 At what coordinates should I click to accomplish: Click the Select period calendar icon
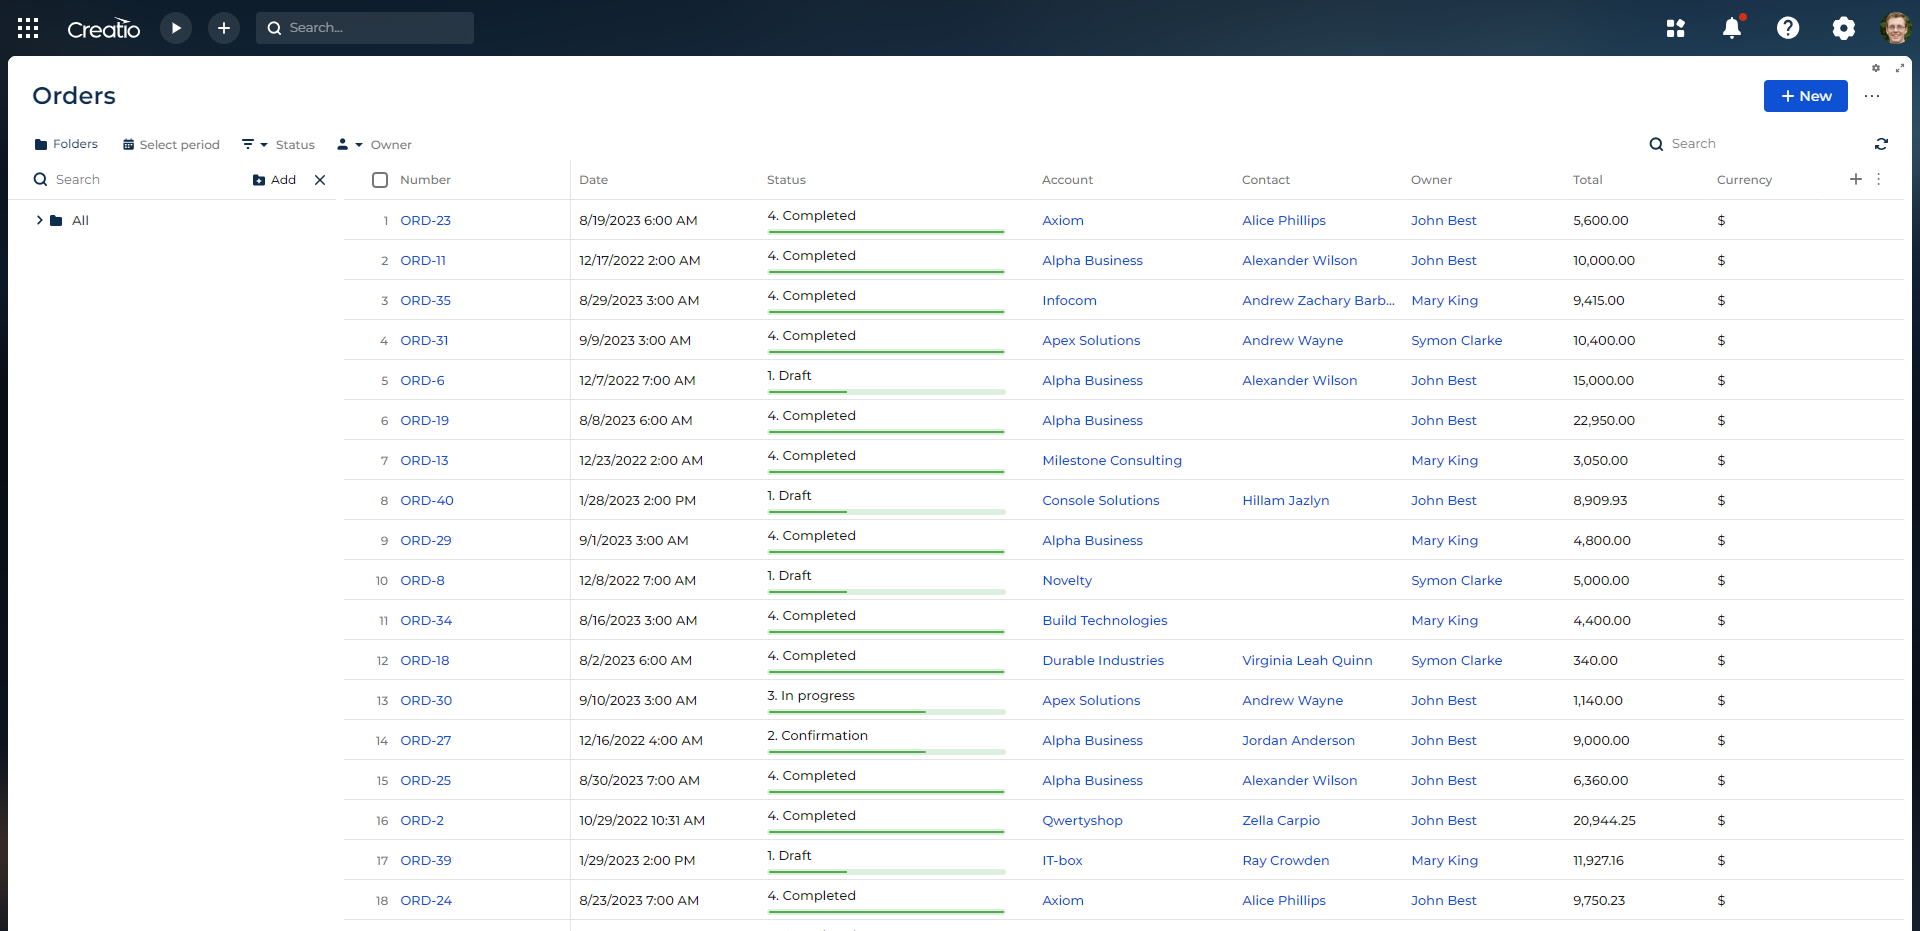(x=128, y=144)
